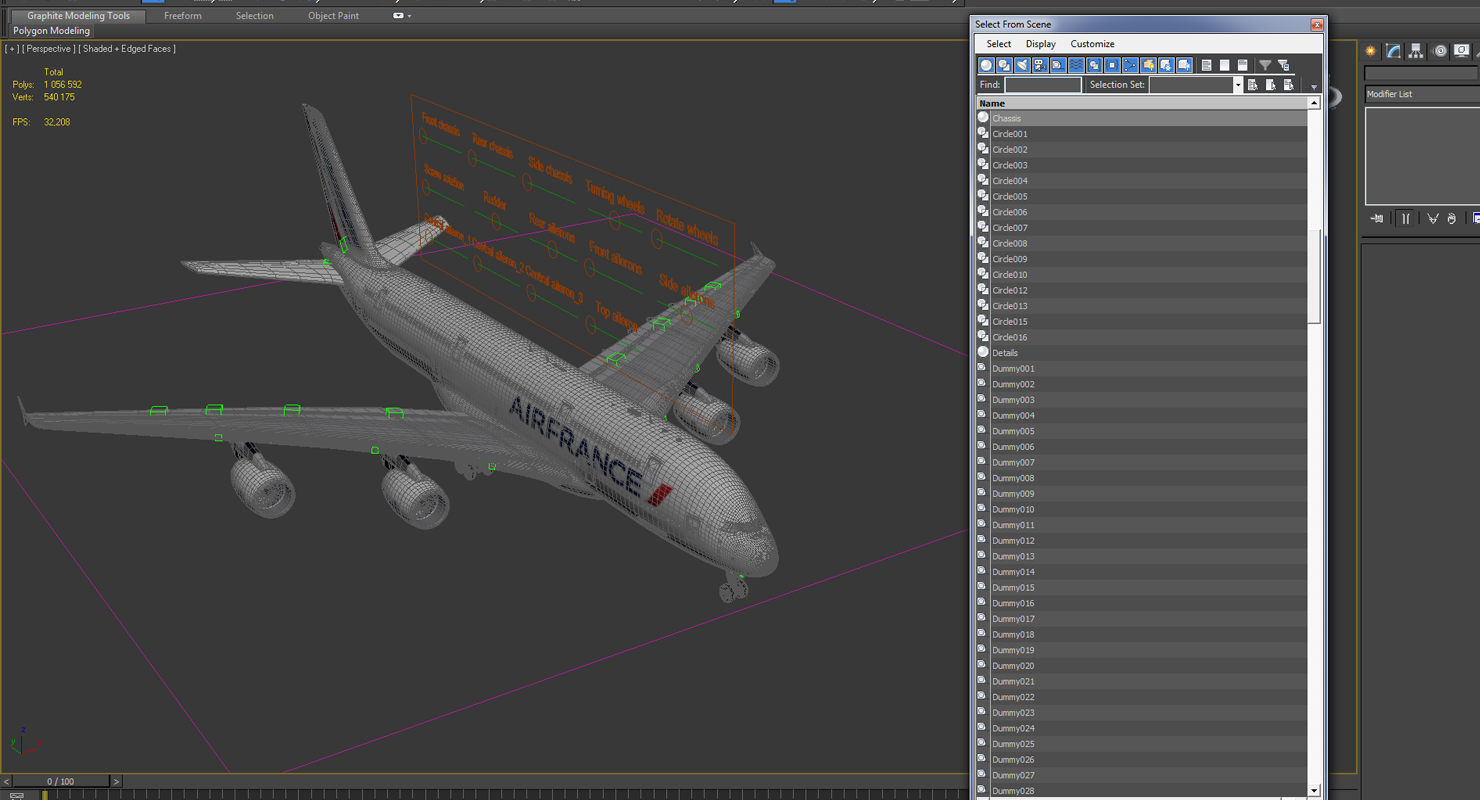Image resolution: width=1480 pixels, height=800 pixels.
Task: Toggle Display Space Warps filter icon
Action: point(1076,65)
